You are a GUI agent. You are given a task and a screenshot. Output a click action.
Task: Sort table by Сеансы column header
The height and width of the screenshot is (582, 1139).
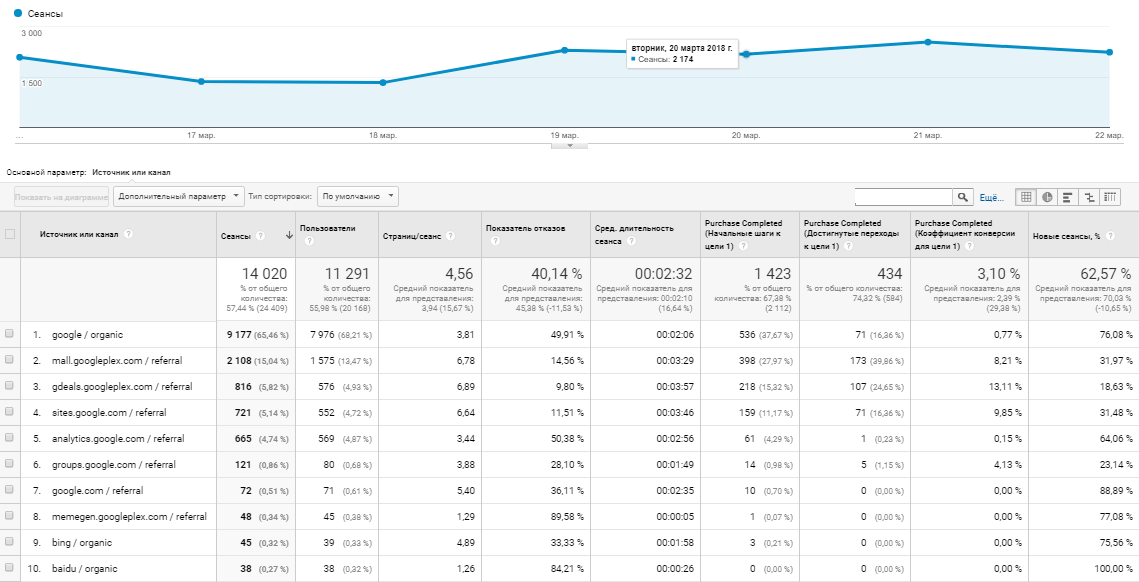236,236
